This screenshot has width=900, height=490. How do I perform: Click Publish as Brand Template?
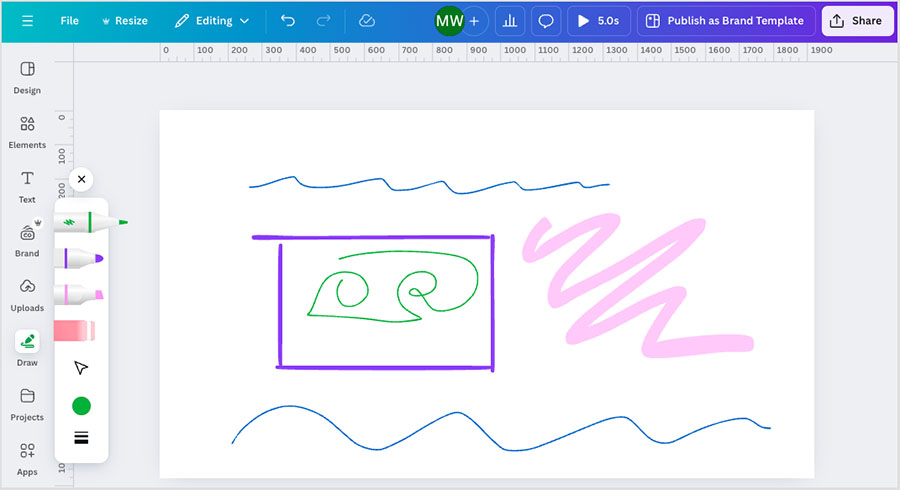click(x=726, y=21)
